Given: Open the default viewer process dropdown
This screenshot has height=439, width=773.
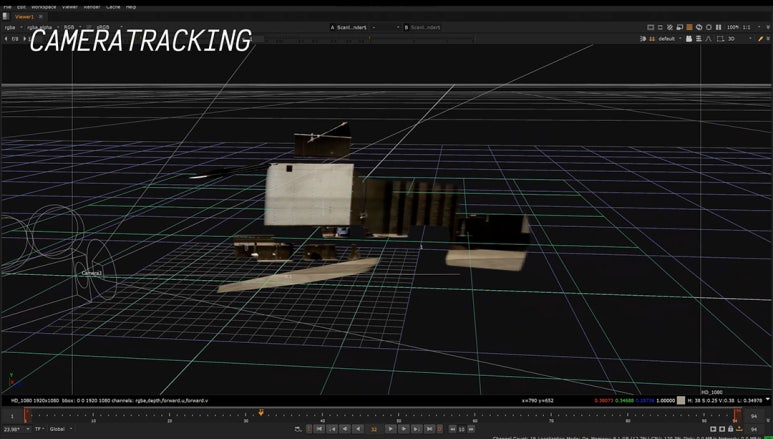Looking at the screenshot, I should (x=670, y=38).
